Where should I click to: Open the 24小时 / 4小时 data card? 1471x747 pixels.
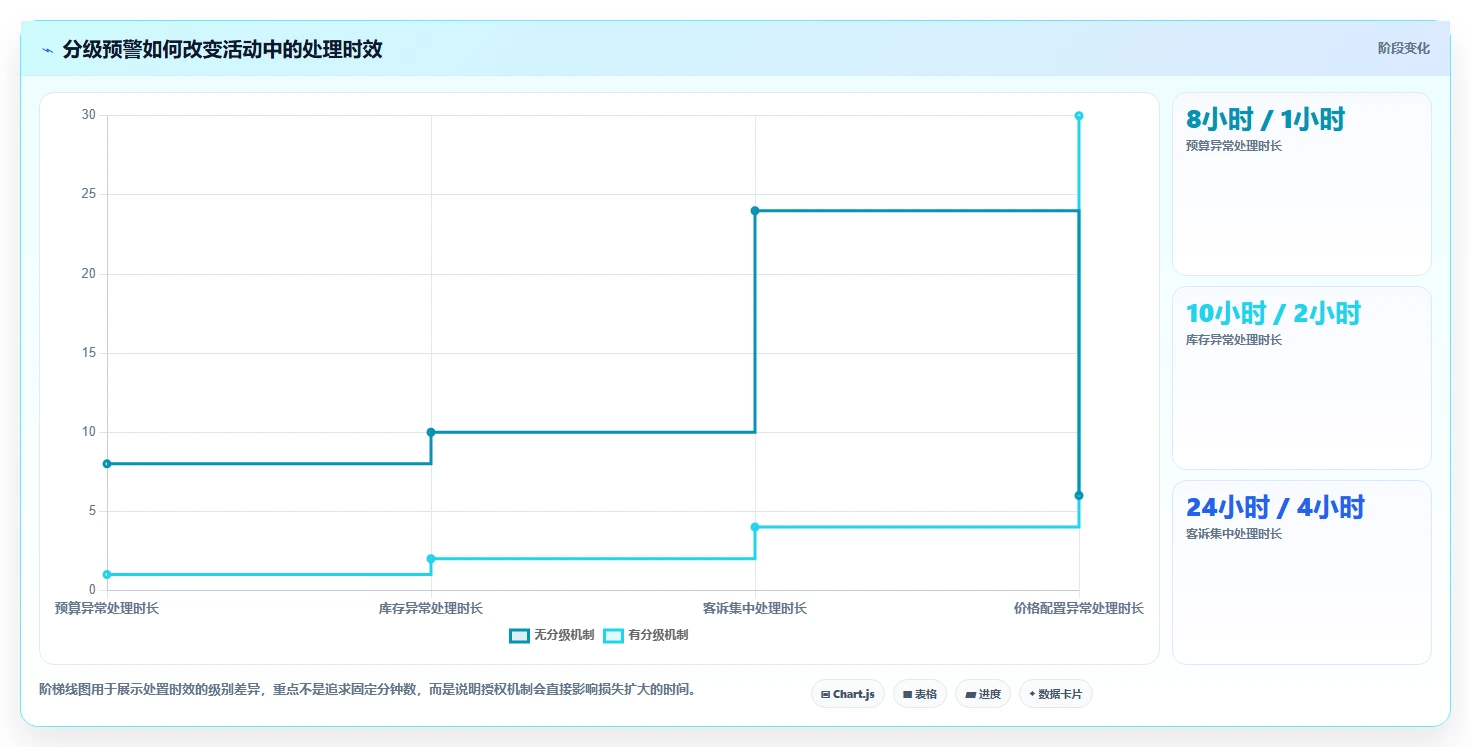(x=1301, y=572)
